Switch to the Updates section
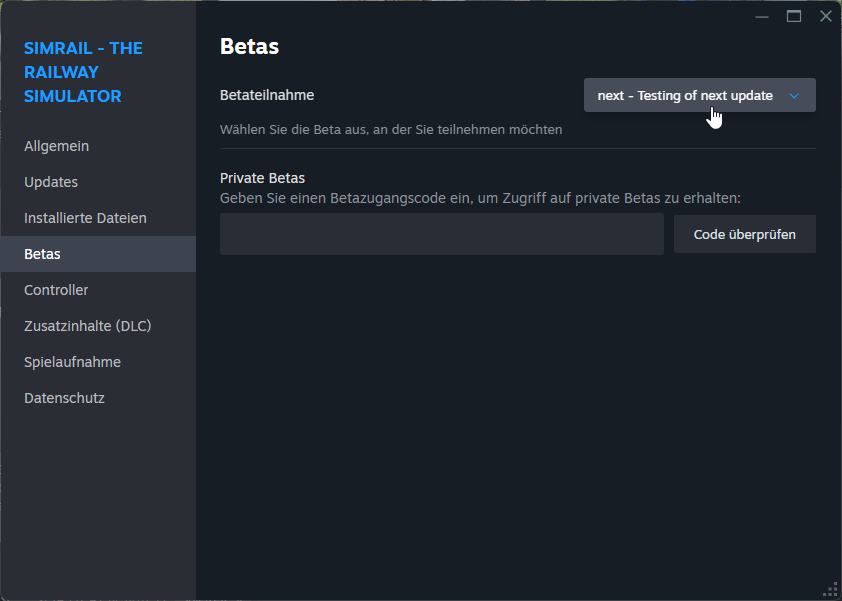 (51, 182)
